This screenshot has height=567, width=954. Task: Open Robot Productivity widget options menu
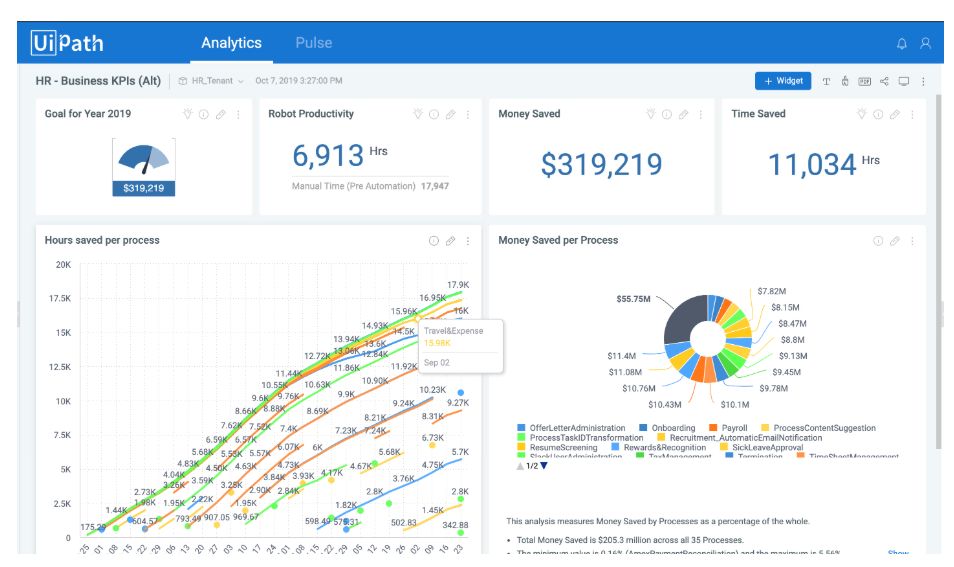pos(467,114)
